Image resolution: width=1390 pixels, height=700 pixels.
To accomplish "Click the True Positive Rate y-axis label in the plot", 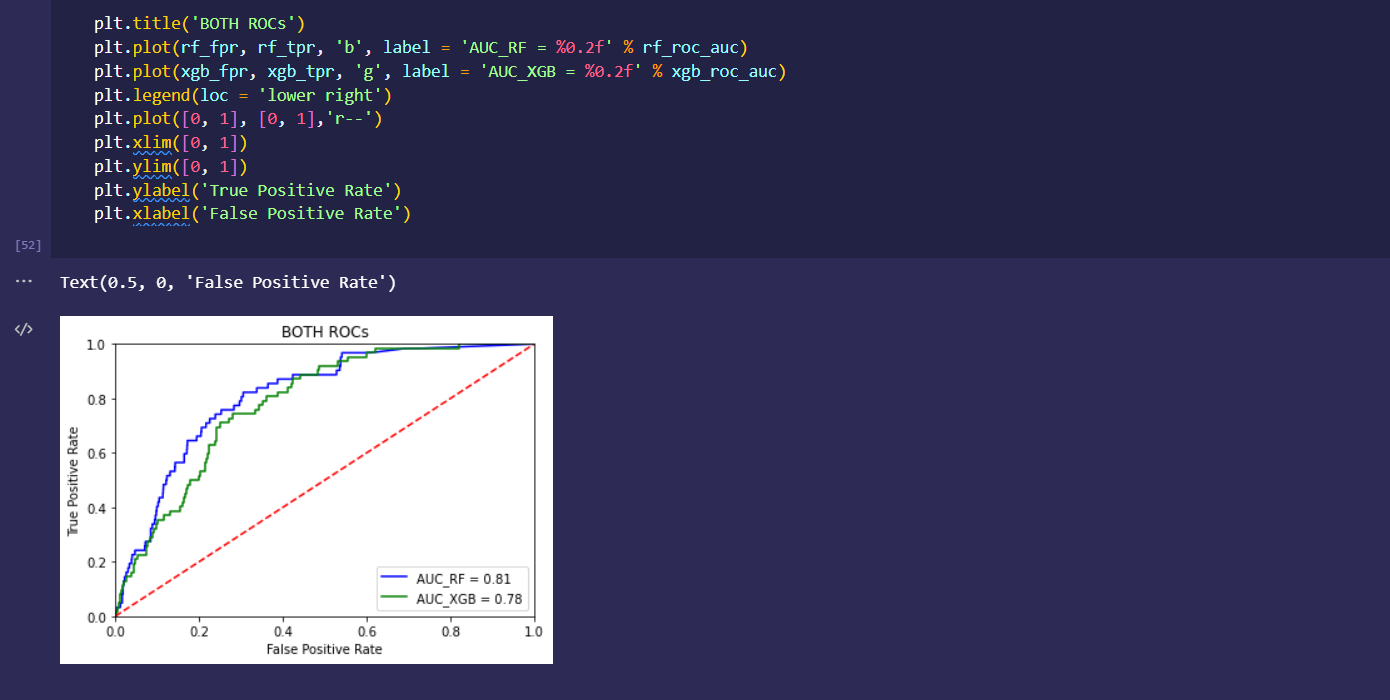I will pyautogui.click(x=73, y=481).
